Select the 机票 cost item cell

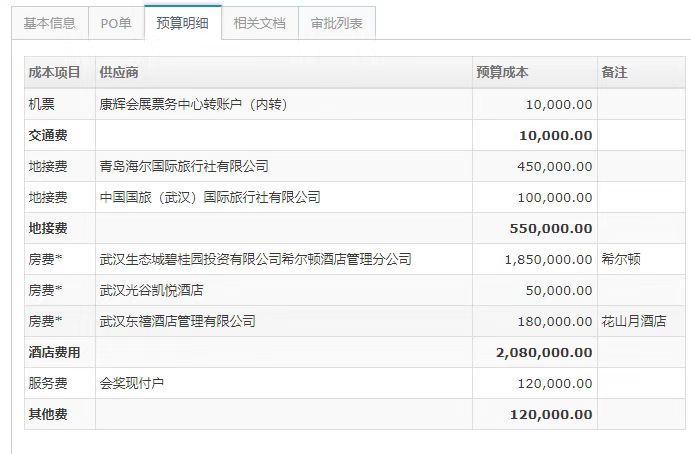point(43,104)
